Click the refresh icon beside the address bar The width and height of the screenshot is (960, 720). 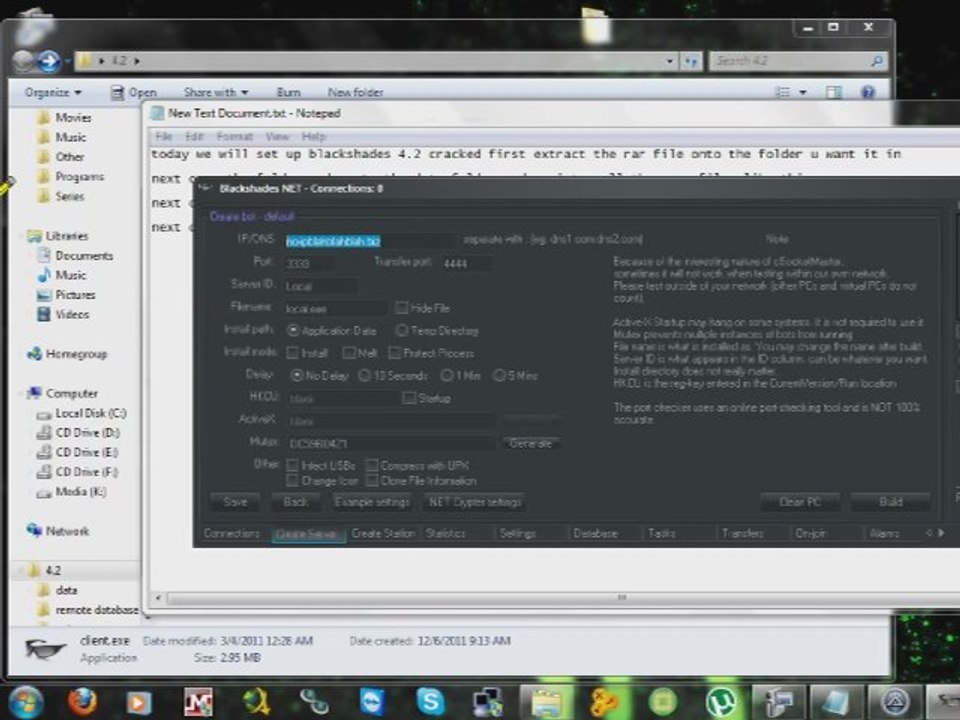click(692, 61)
